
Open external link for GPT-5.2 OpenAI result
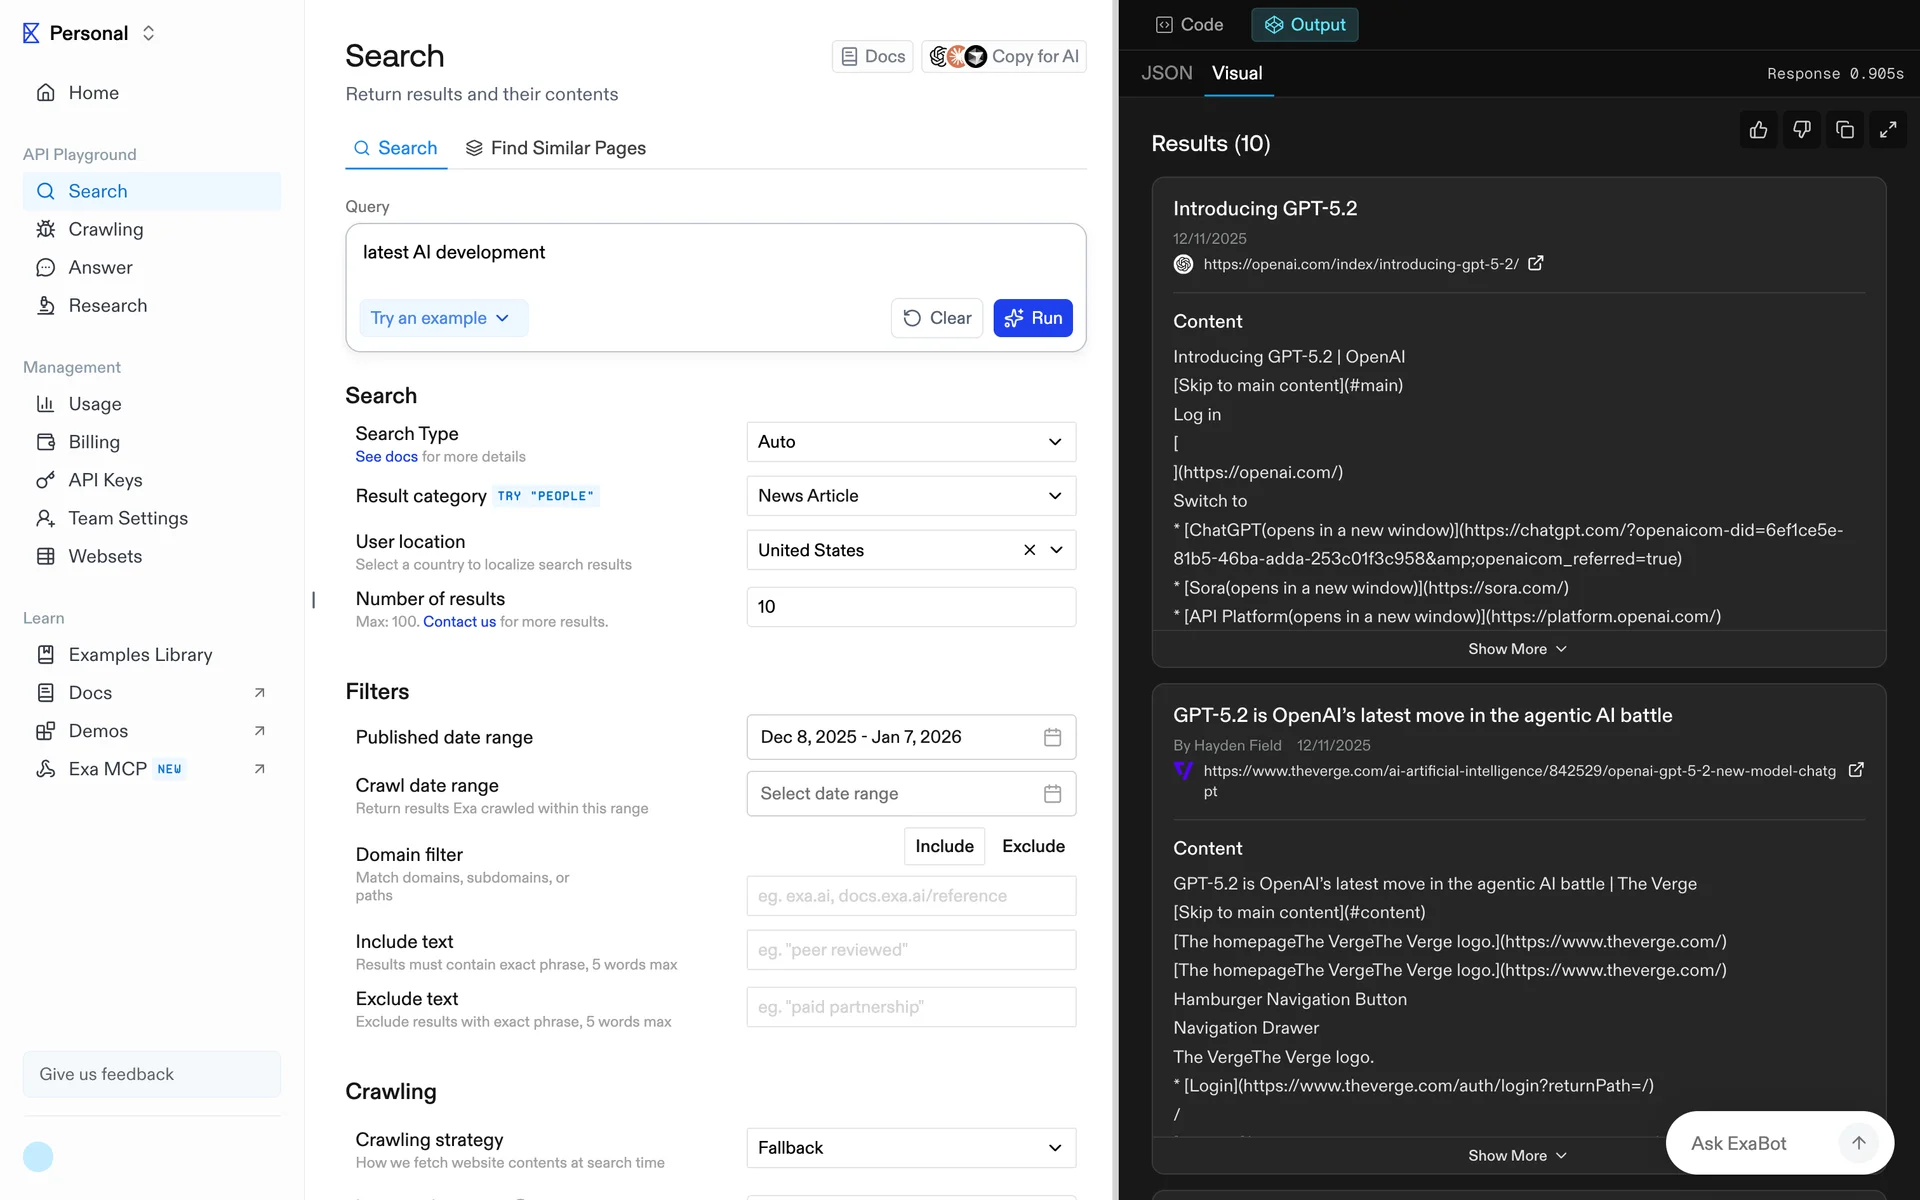1536,263
